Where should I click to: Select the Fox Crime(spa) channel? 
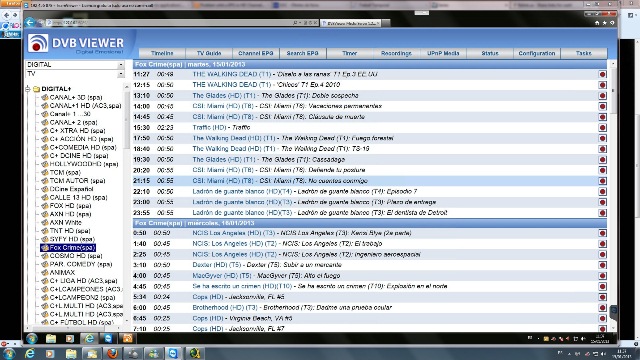pyautogui.click(x=72, y=247)
